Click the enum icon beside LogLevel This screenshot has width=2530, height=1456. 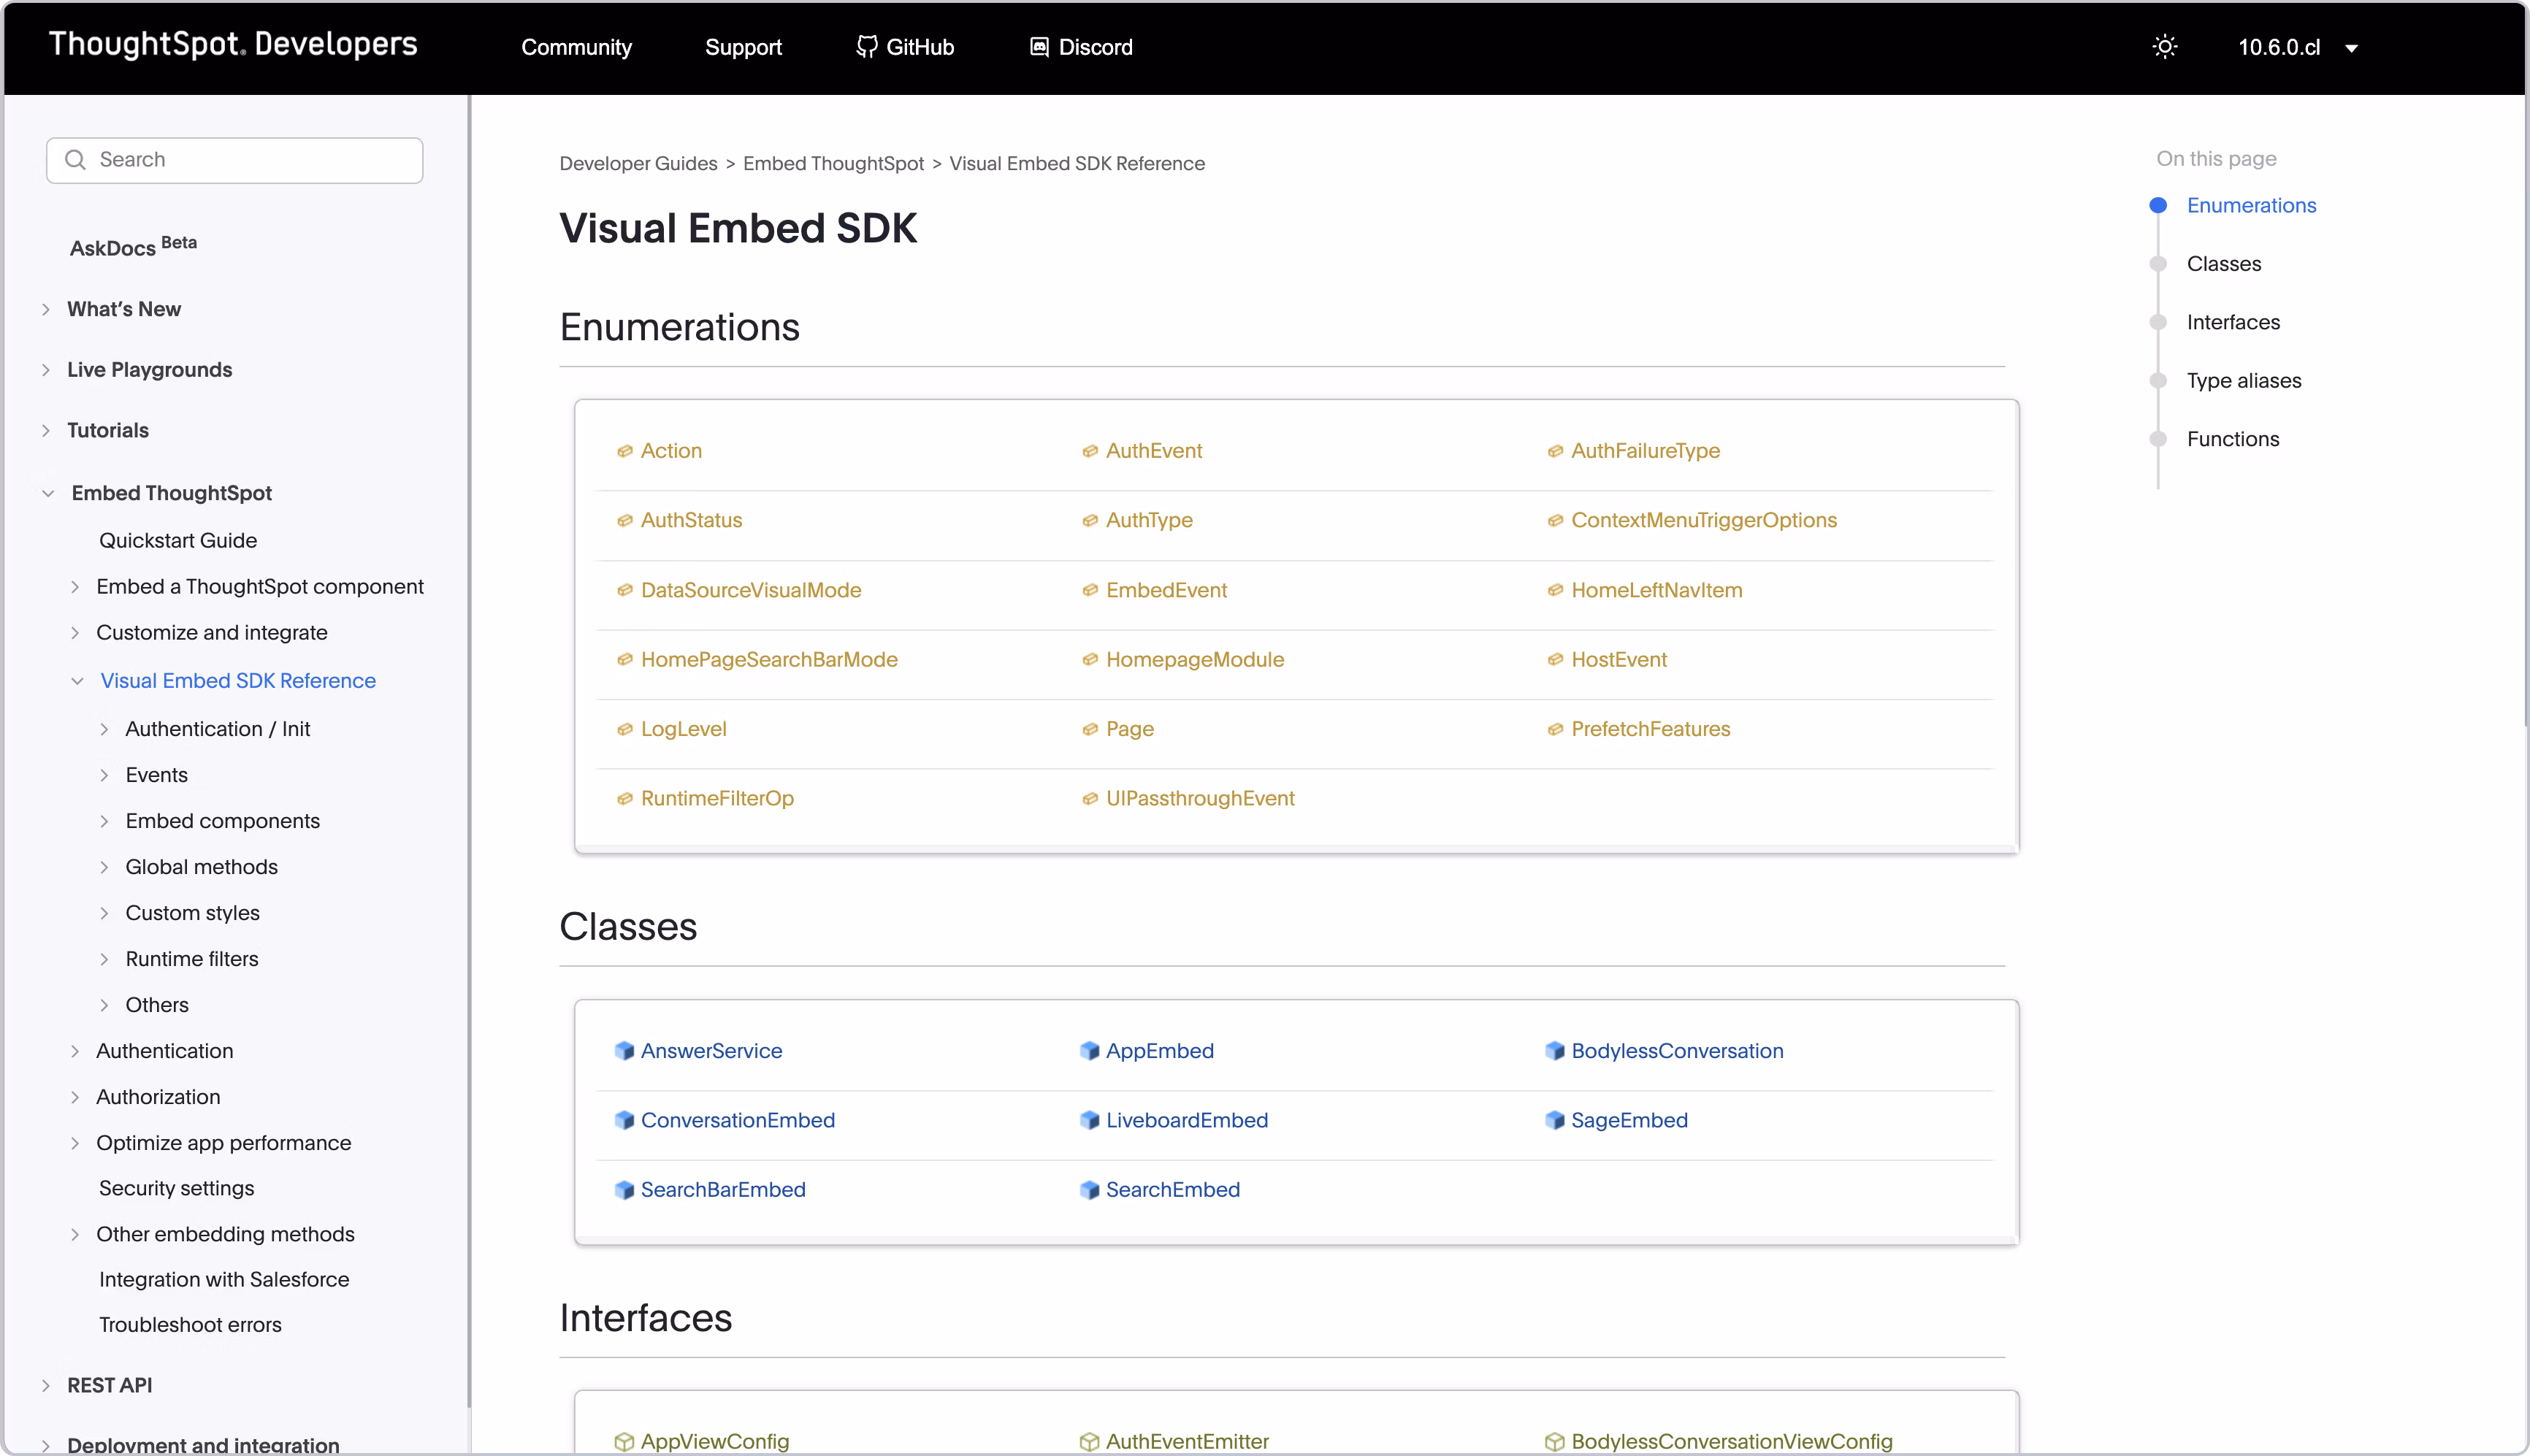624,729
